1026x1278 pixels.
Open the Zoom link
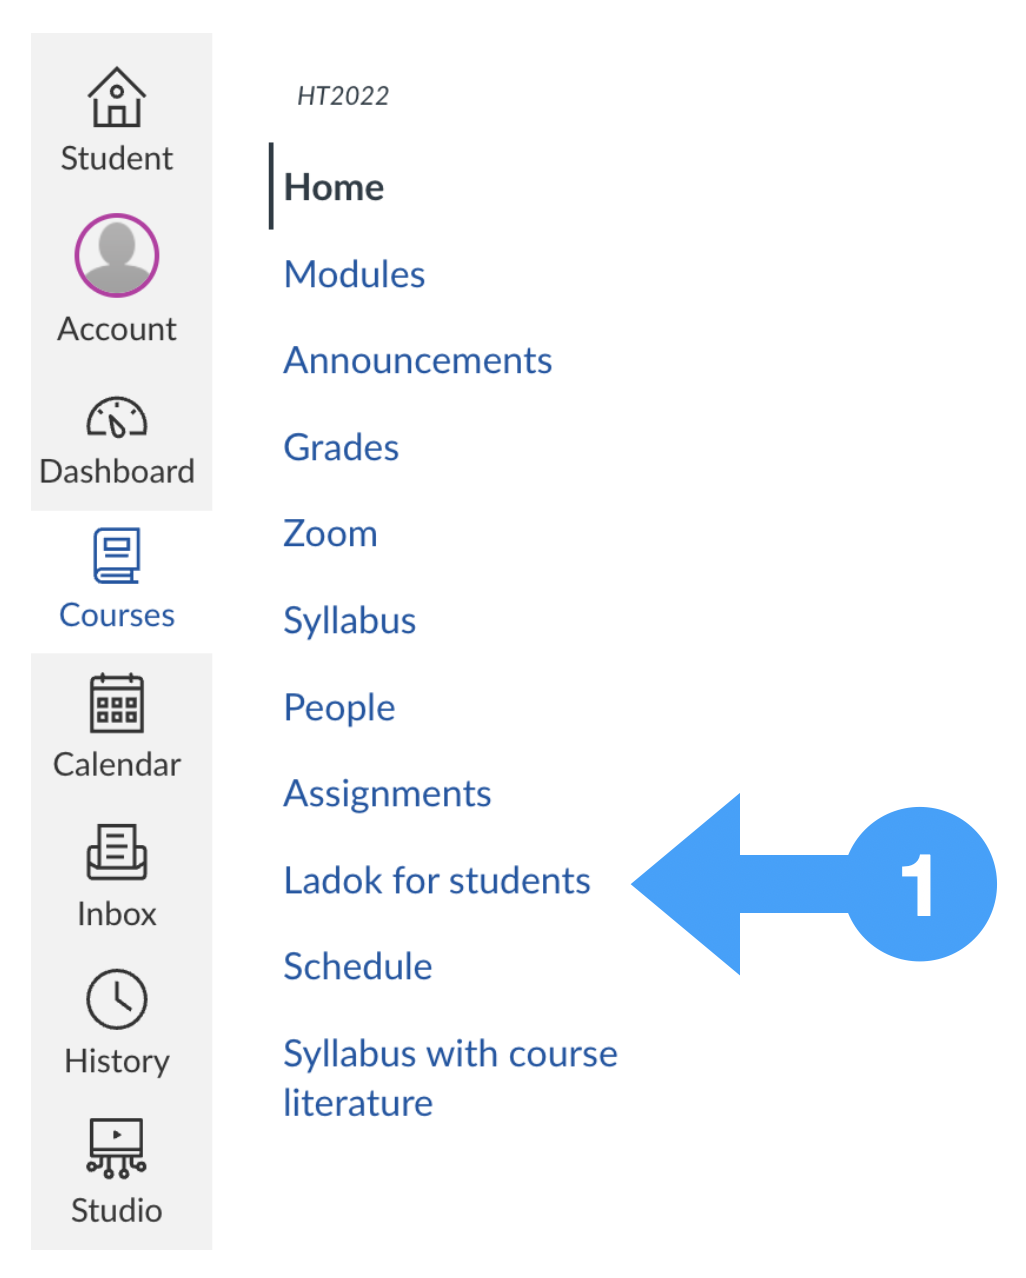coord(330,533)
